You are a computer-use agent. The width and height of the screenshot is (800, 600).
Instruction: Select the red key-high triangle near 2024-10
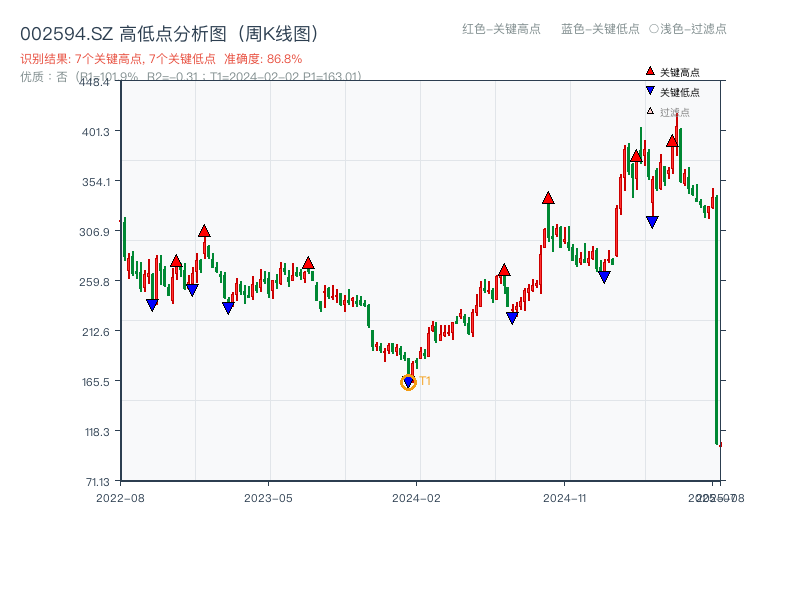(x=548, y=198)
